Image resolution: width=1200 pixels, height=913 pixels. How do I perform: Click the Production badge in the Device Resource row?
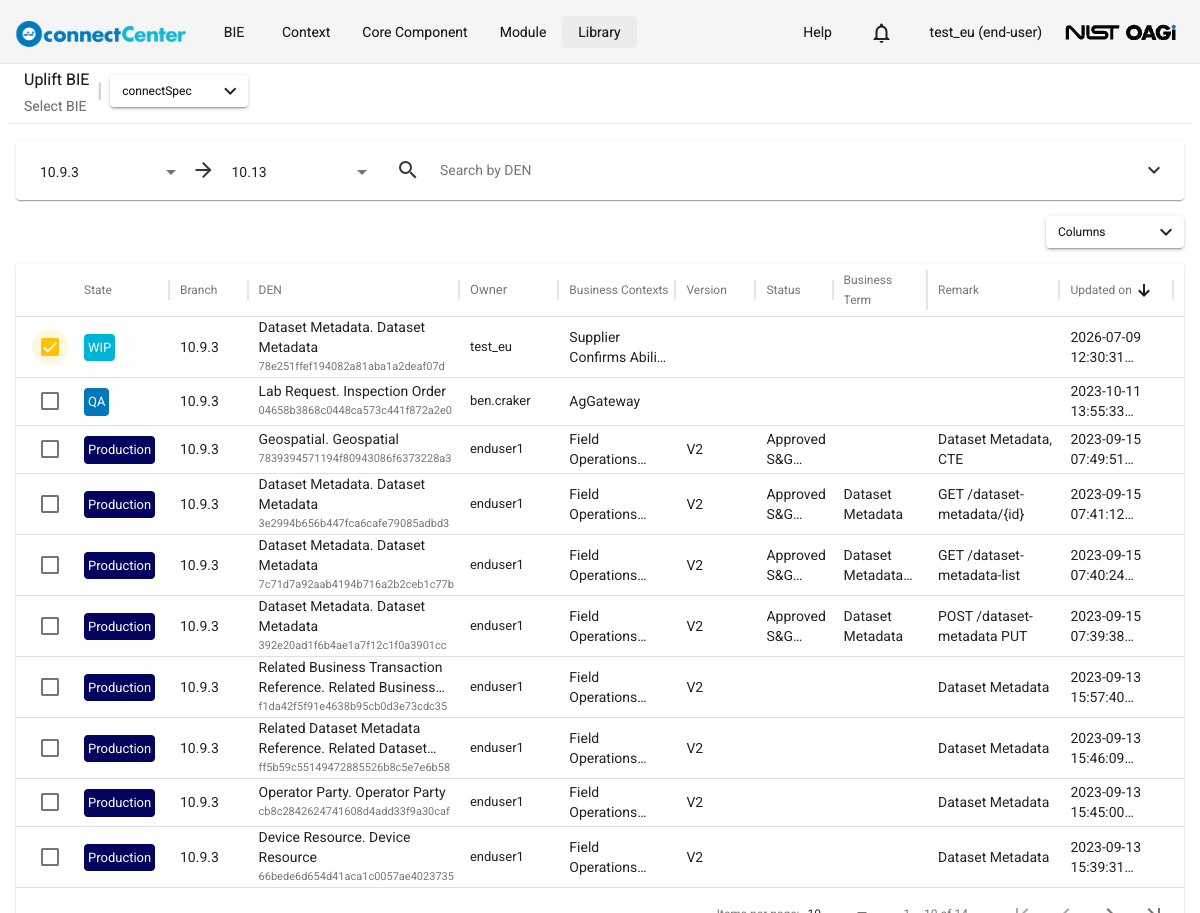tap(119, 858)
